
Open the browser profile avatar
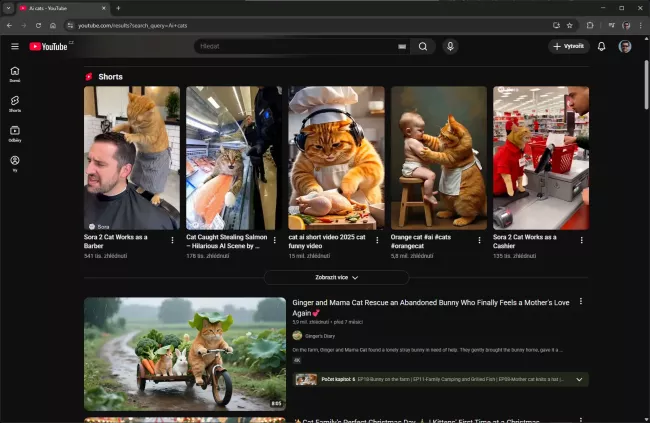tap(626, 25)
